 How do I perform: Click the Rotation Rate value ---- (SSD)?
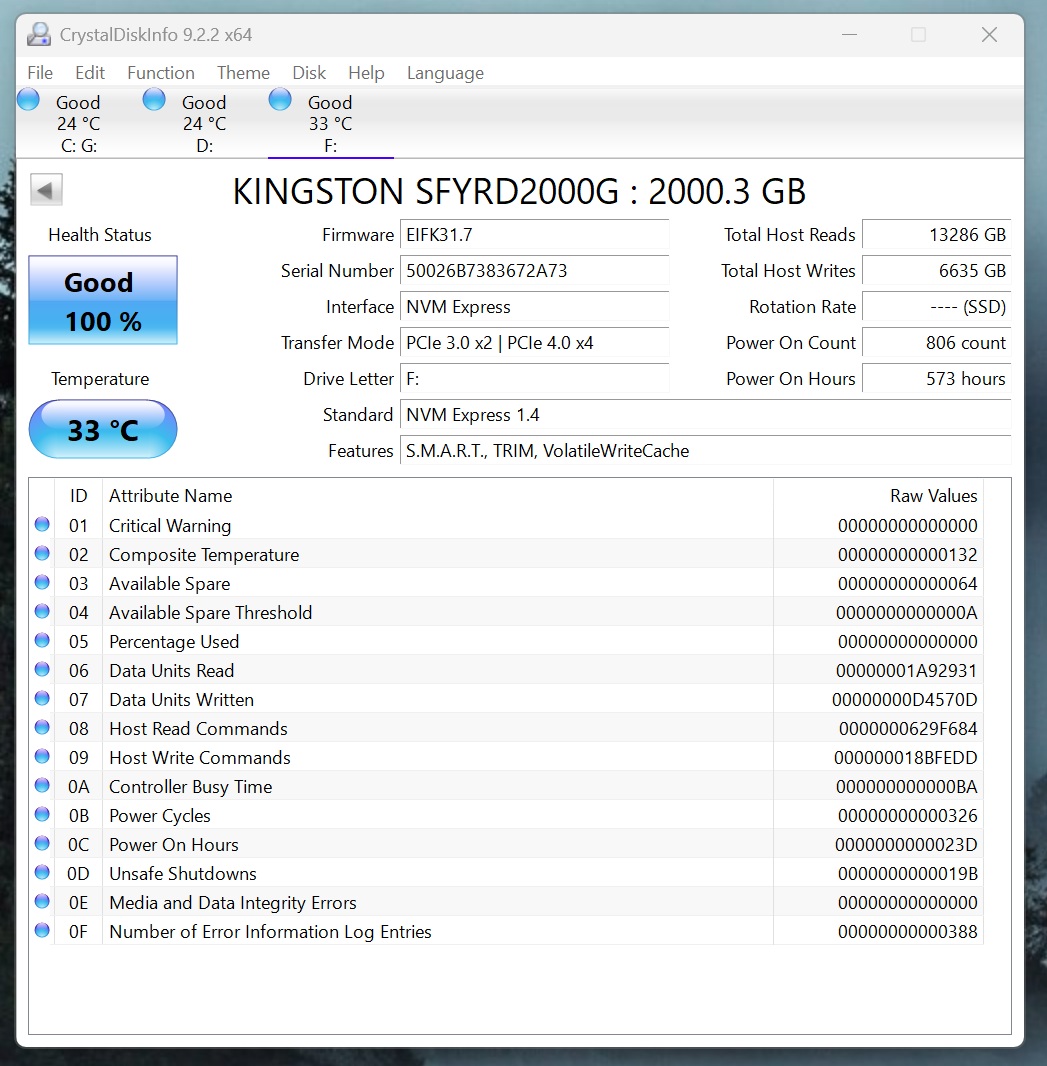[x=937, y=307]
